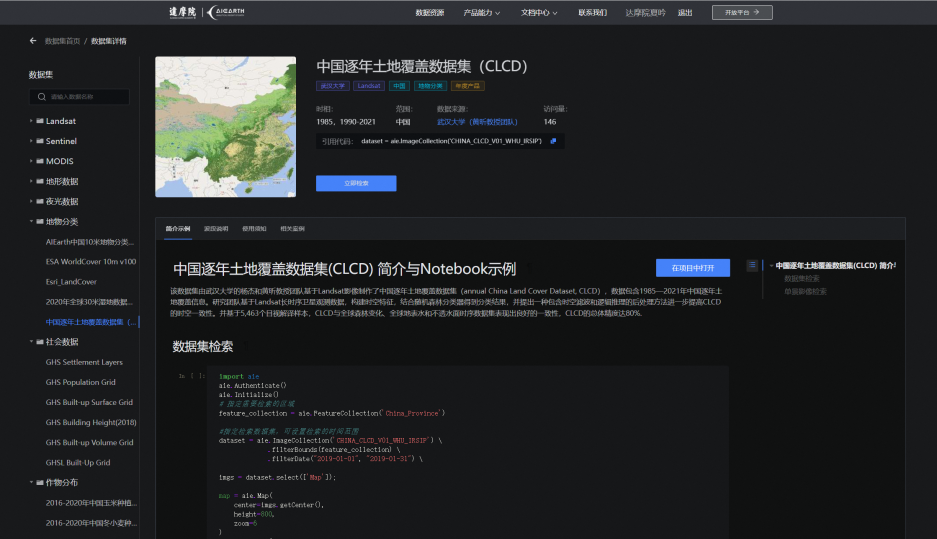Switch to the 使用须知 tab
Image resolution: width=937 pixels, height=539 pixels.
coord(255,229)
